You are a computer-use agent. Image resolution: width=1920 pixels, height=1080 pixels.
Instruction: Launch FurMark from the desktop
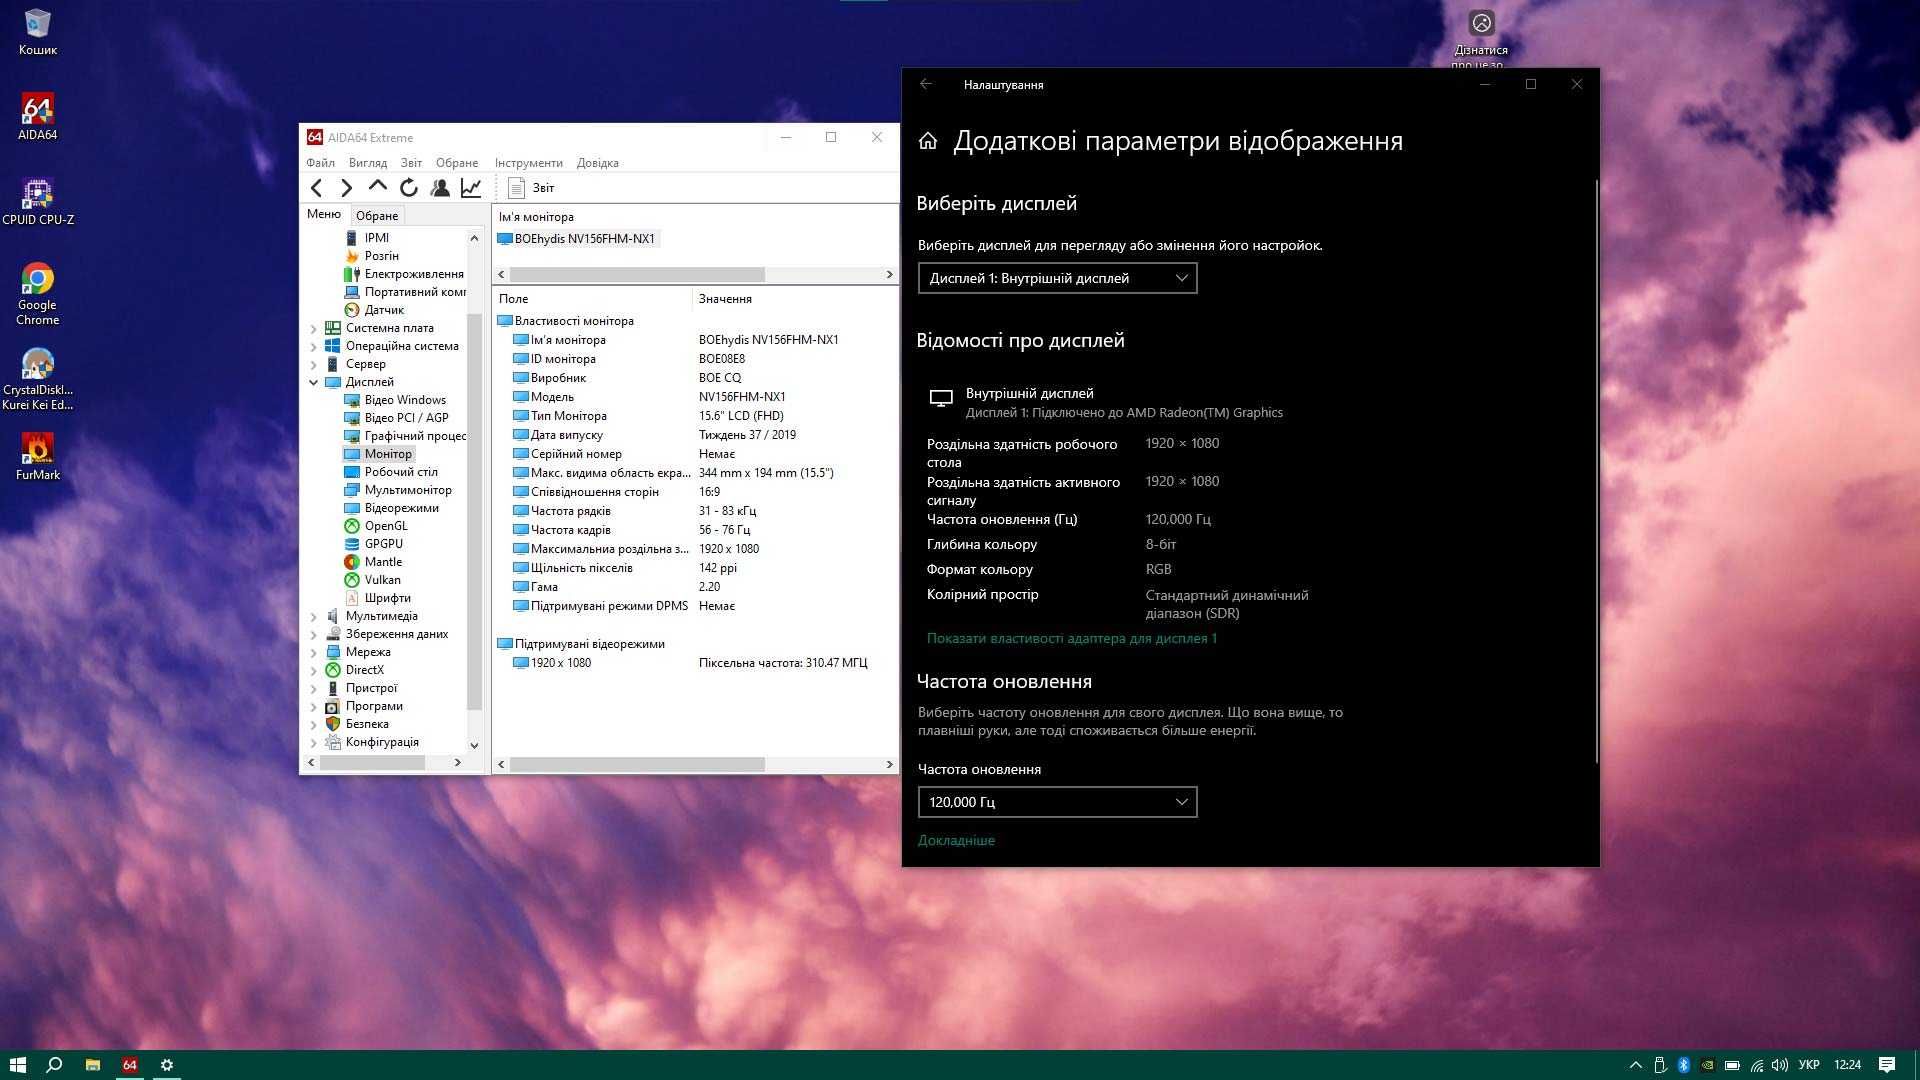[37, 456]
